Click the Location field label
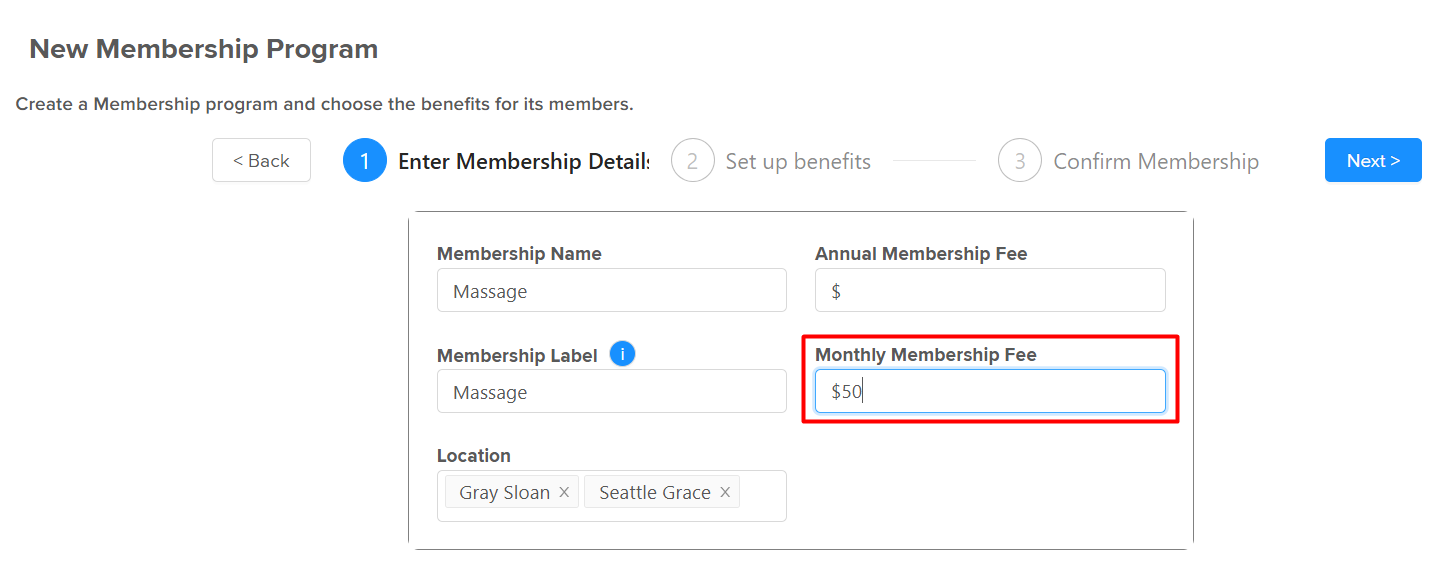Screen dimensions: 1433x575 point(474,455)
